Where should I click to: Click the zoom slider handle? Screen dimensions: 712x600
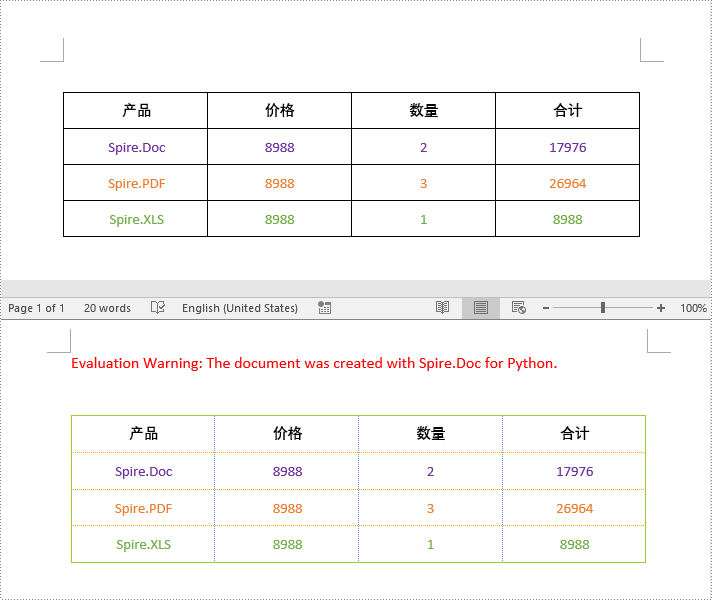pos(603,307)
